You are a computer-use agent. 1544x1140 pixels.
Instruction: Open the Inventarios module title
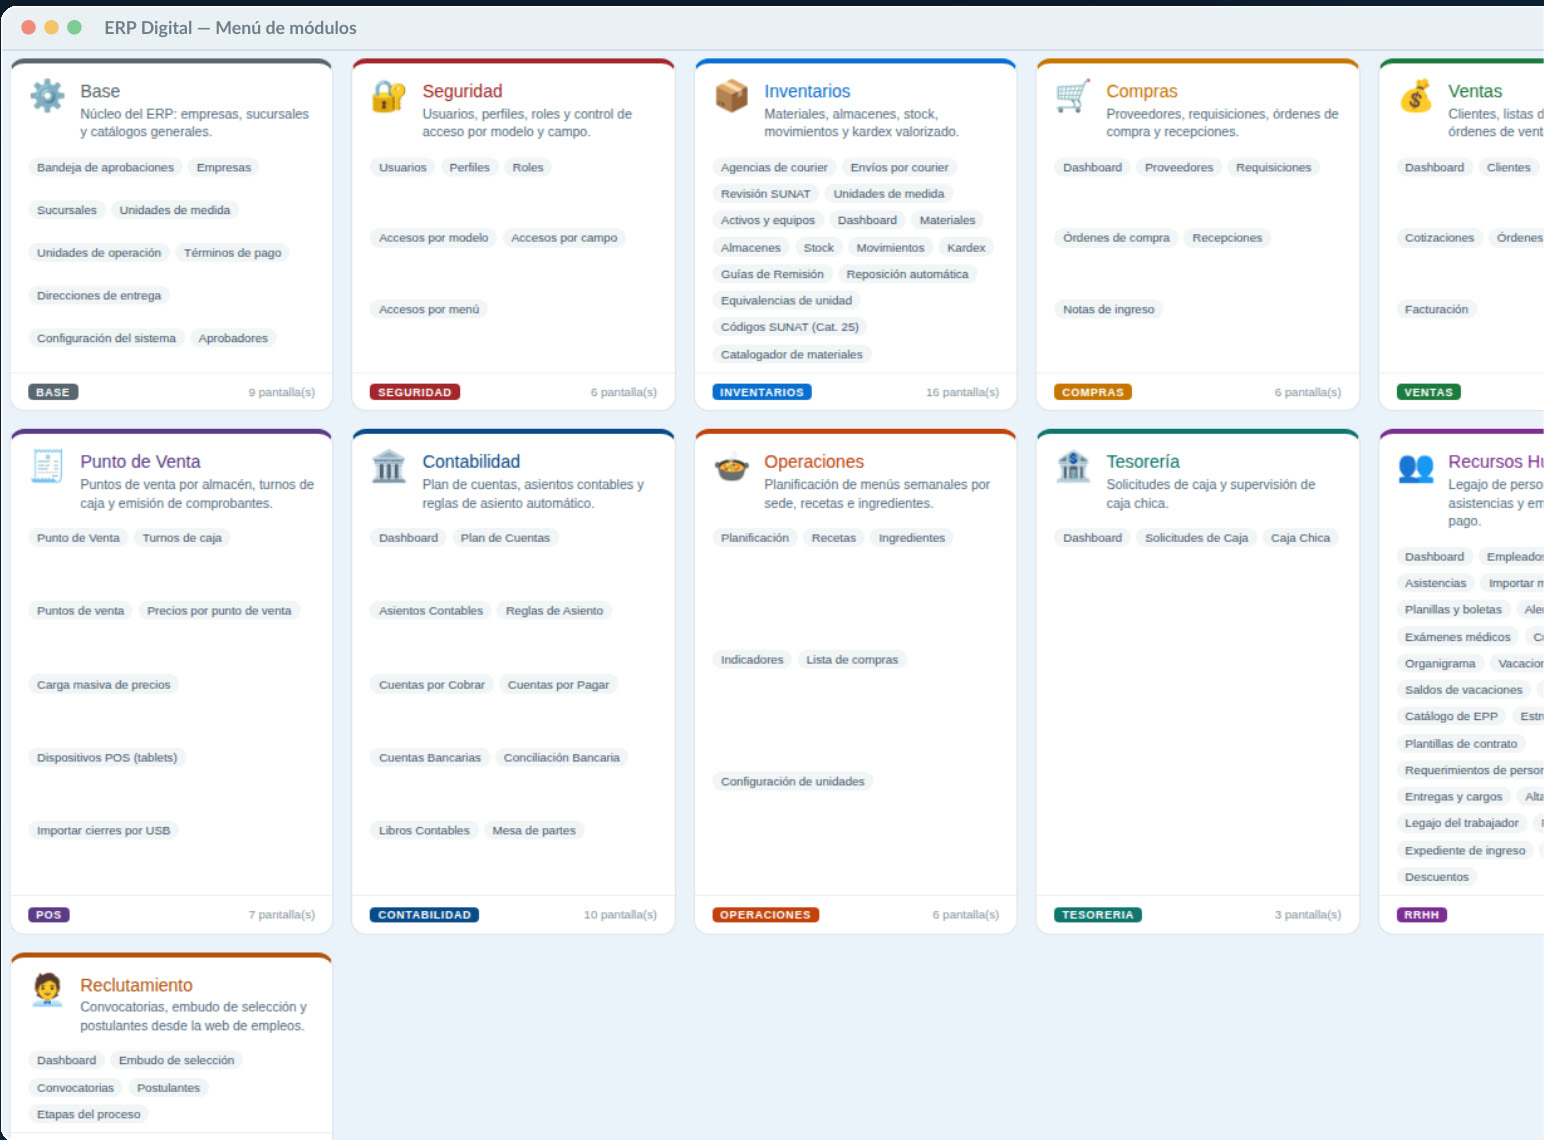(x=807, y=91)
